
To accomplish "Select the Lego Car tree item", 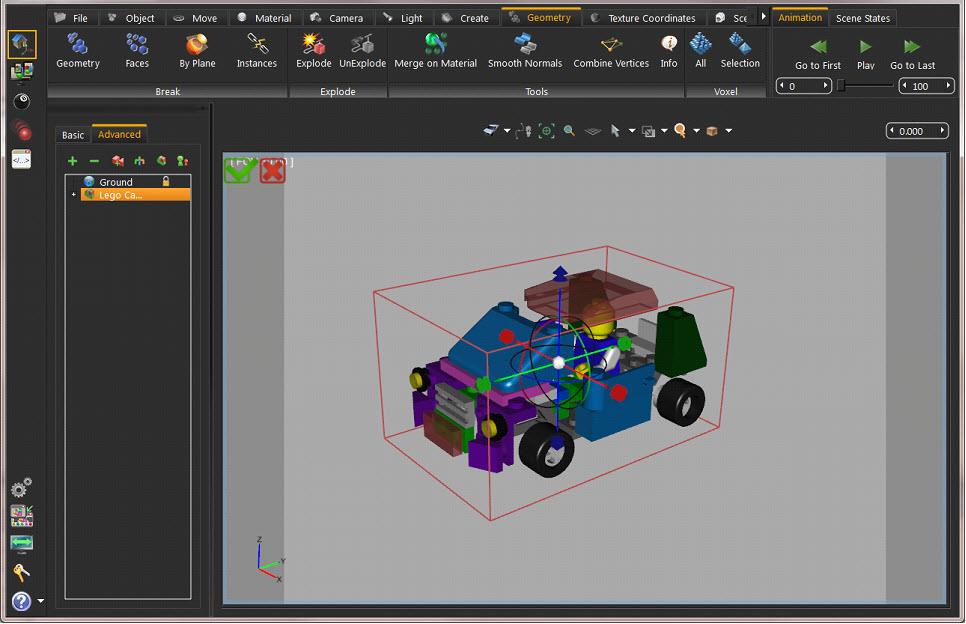I will (x=135, y=195).
